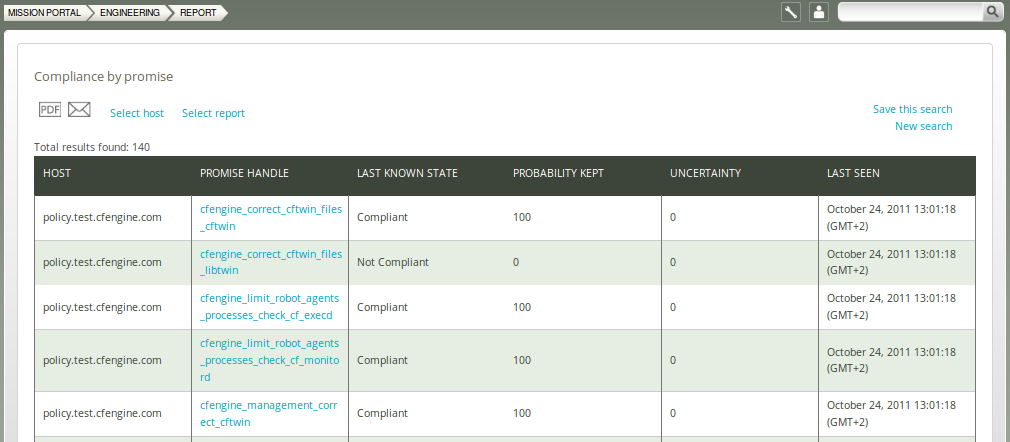1010x442 pixels.
Task: Open cfengine_correct_cftwin_files_libtwin promise
Action: (x=271, y=262)
